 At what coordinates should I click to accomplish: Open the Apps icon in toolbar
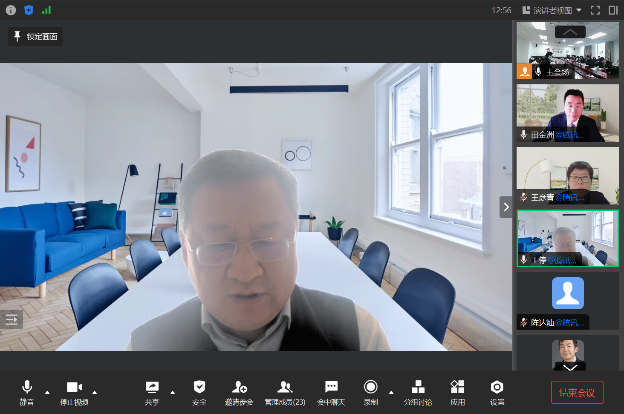457,387
